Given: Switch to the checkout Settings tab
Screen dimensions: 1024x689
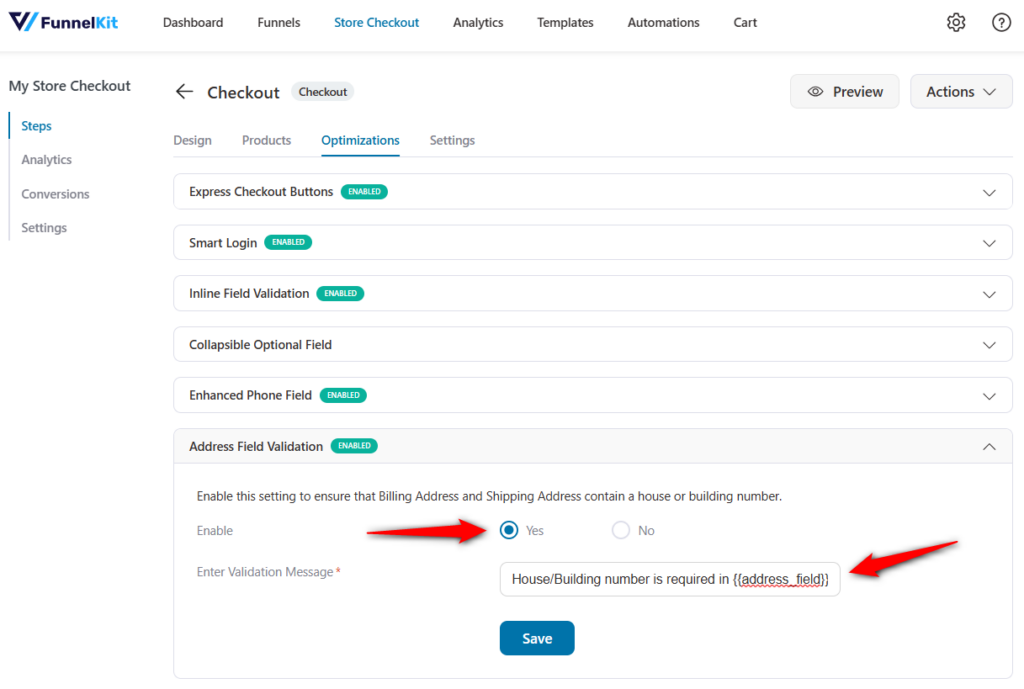Looking at the screenshot, I should (452, 140).
